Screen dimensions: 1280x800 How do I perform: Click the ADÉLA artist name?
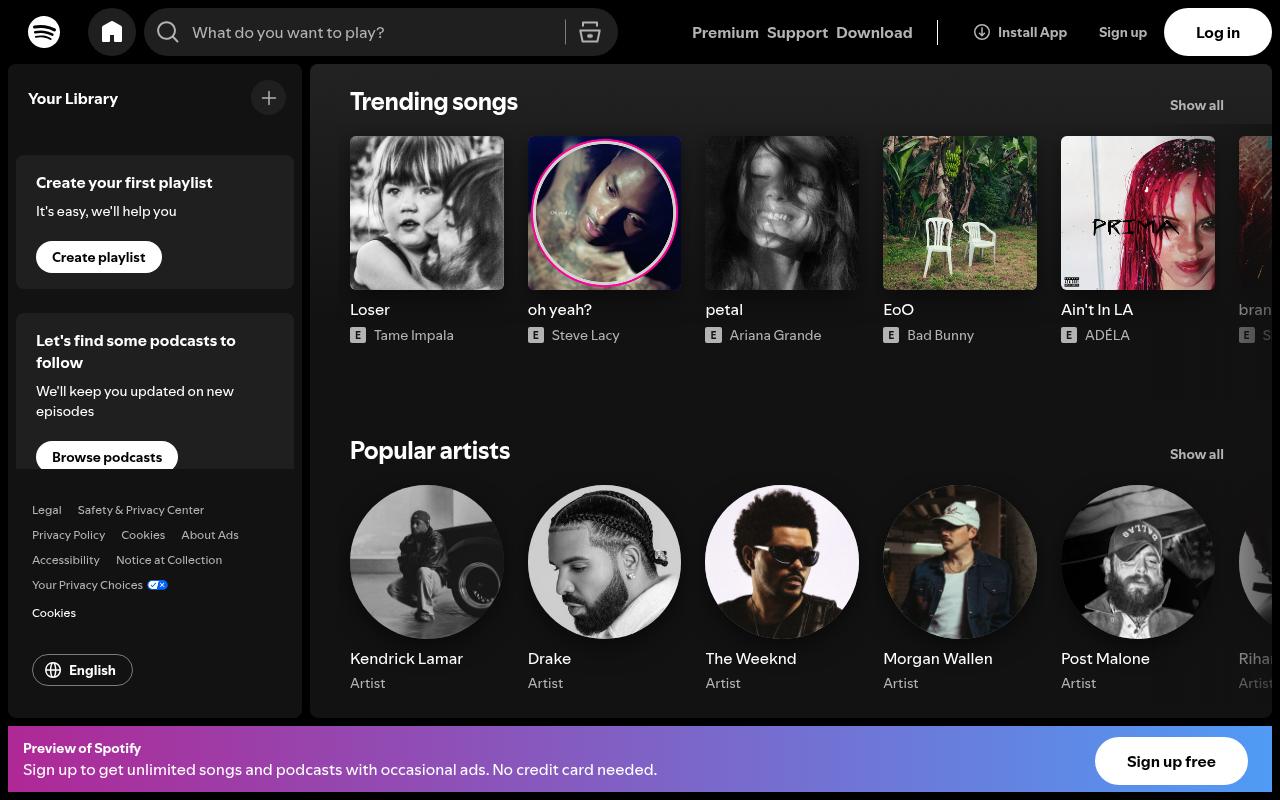[1107, 335]
